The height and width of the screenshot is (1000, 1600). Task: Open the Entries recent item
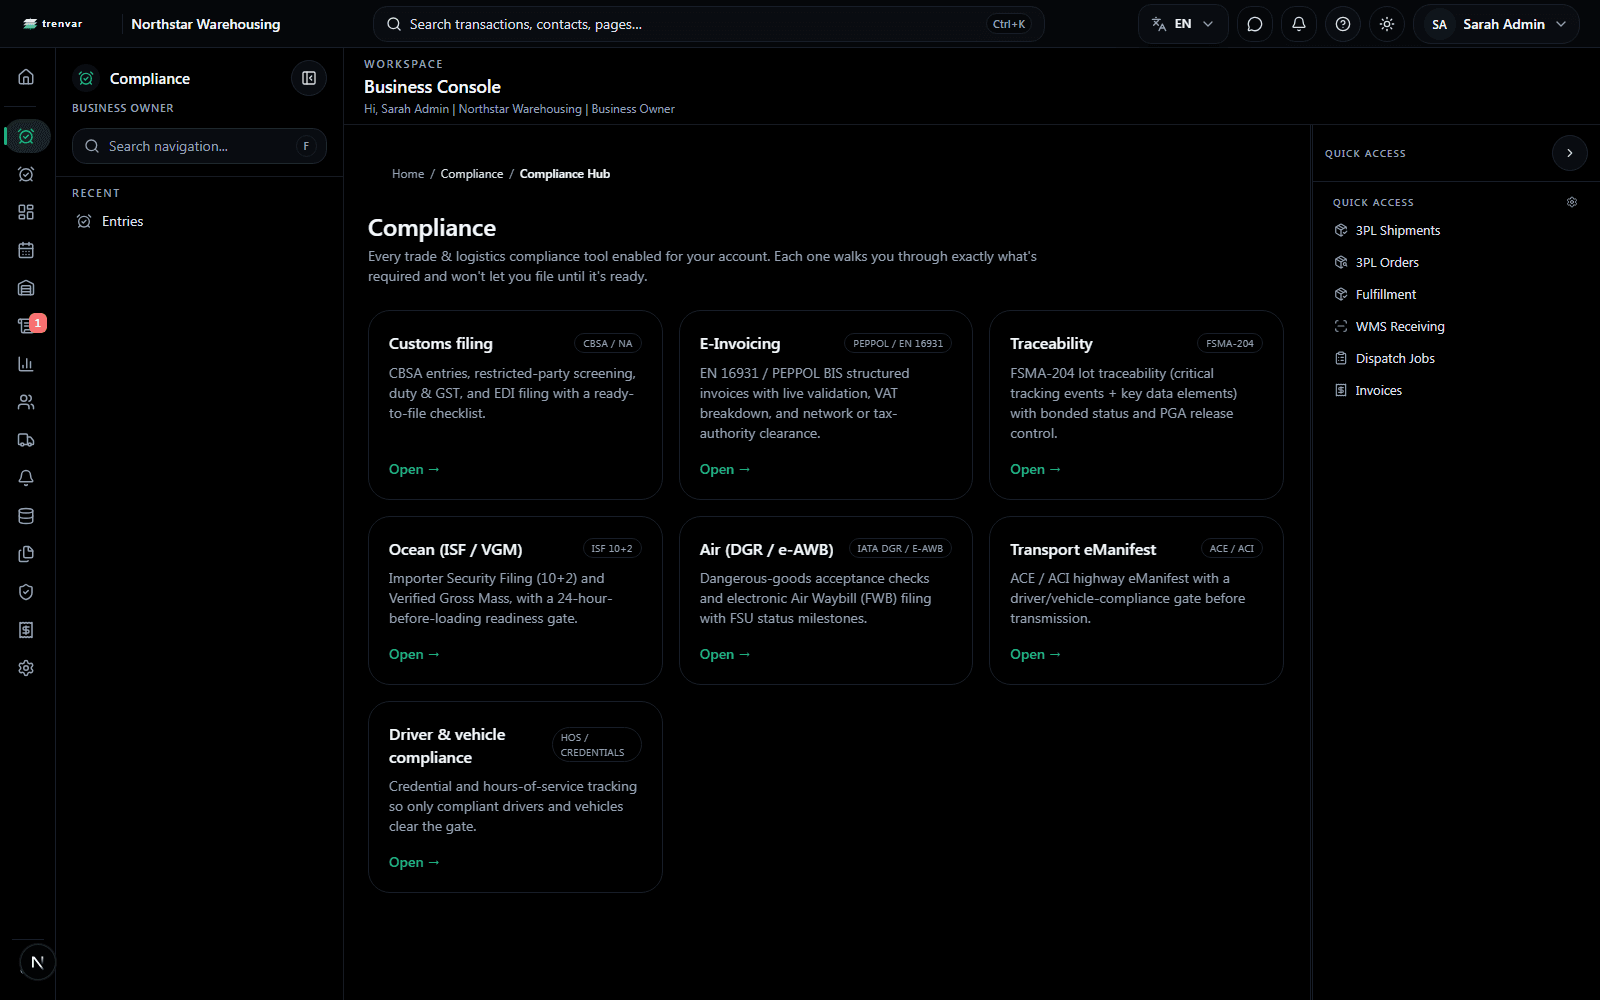[x=122, y=221]
